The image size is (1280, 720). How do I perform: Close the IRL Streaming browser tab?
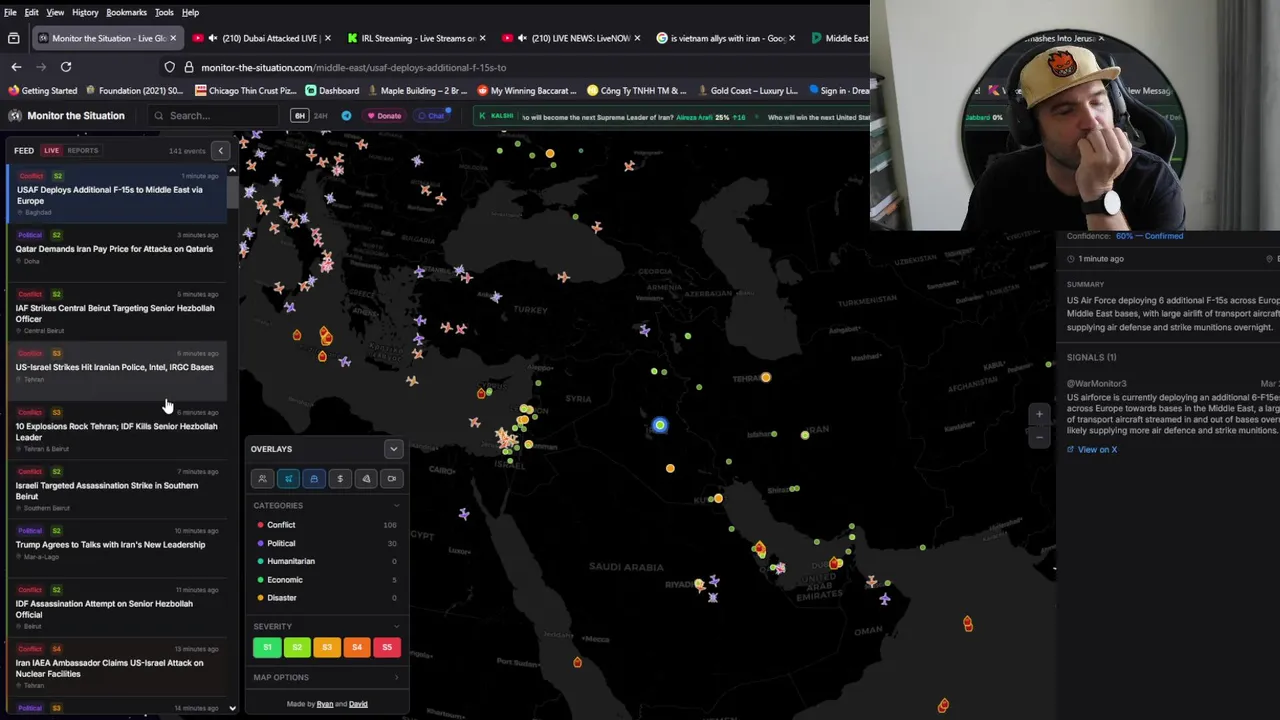(483, 38)
